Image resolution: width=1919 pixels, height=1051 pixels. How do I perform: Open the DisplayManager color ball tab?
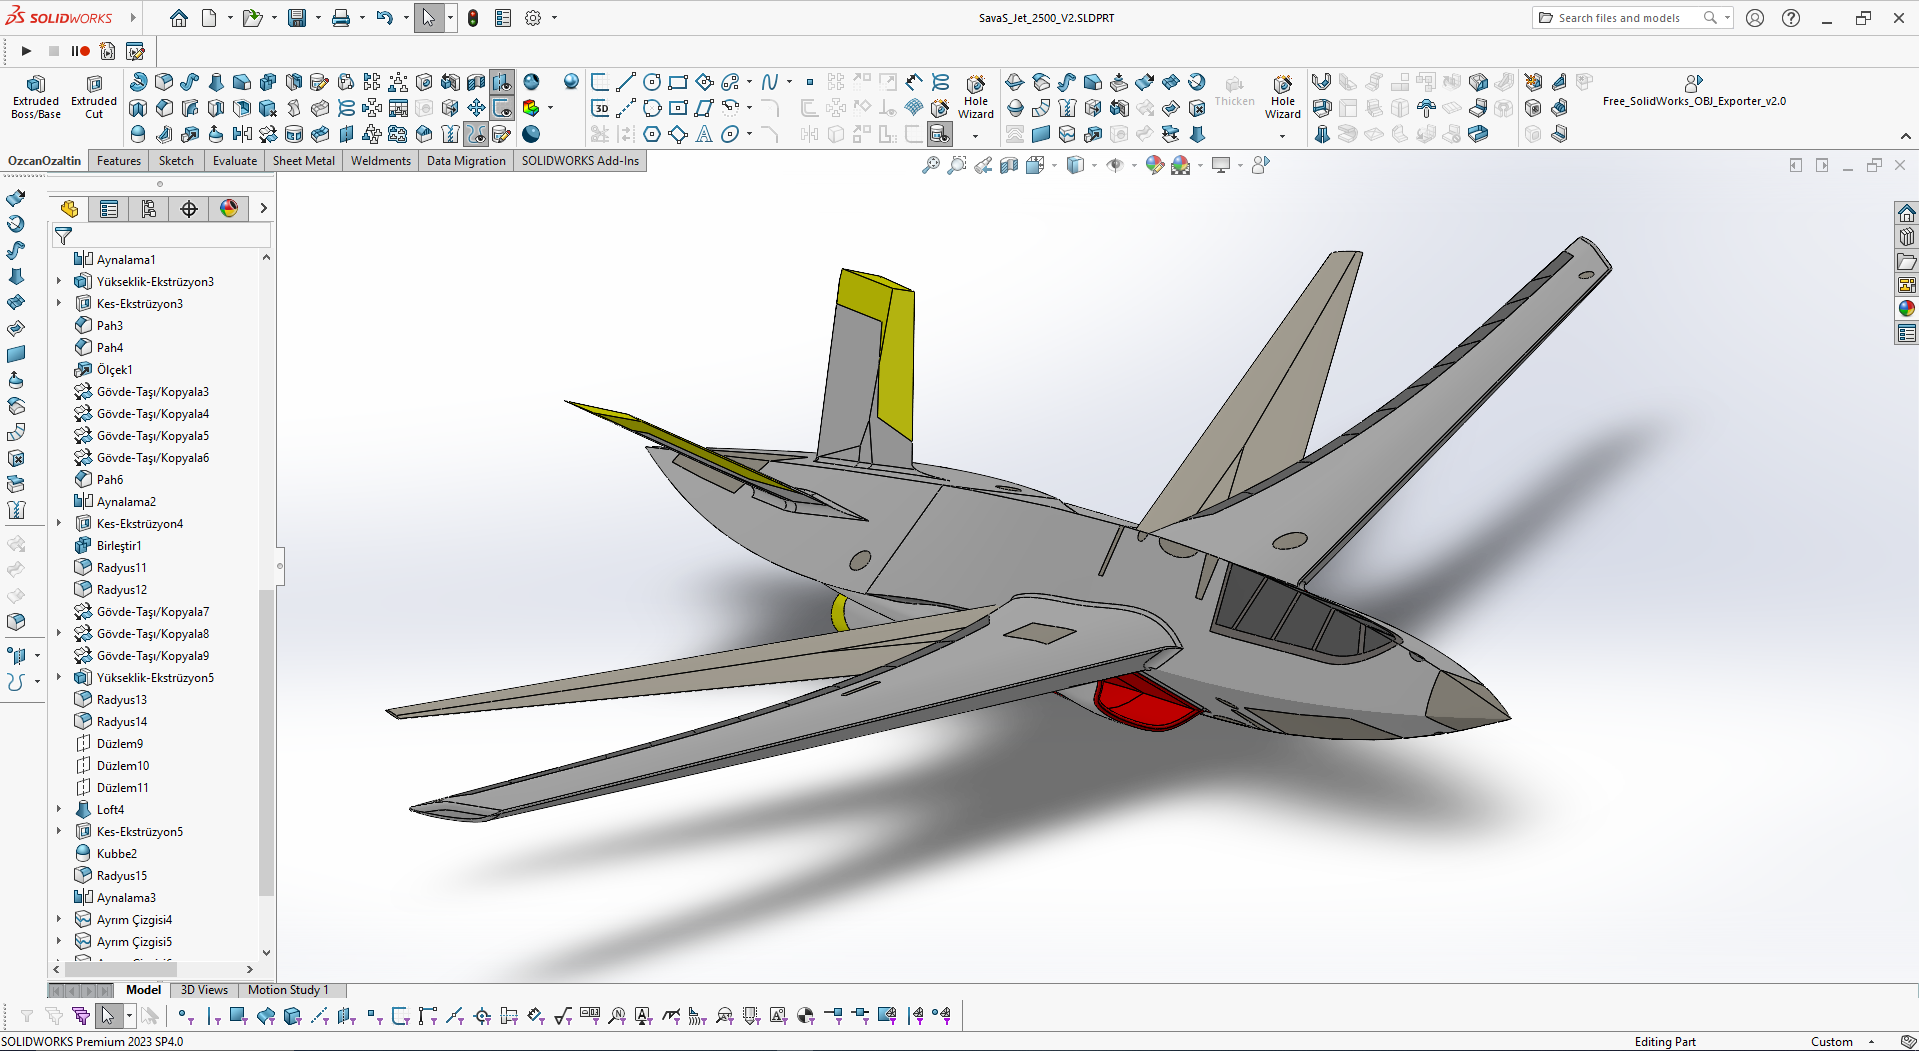point(229,208)
